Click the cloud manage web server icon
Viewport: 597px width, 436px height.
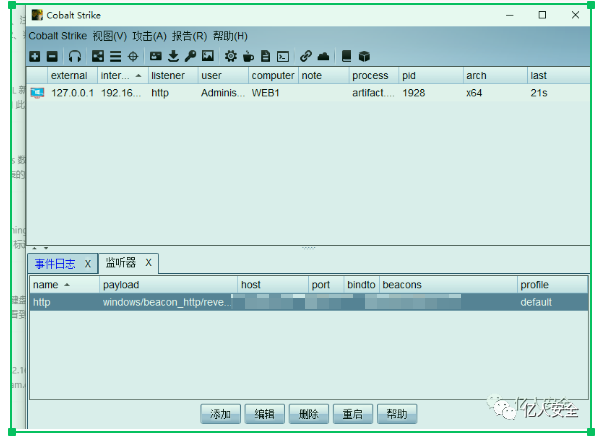323,56
